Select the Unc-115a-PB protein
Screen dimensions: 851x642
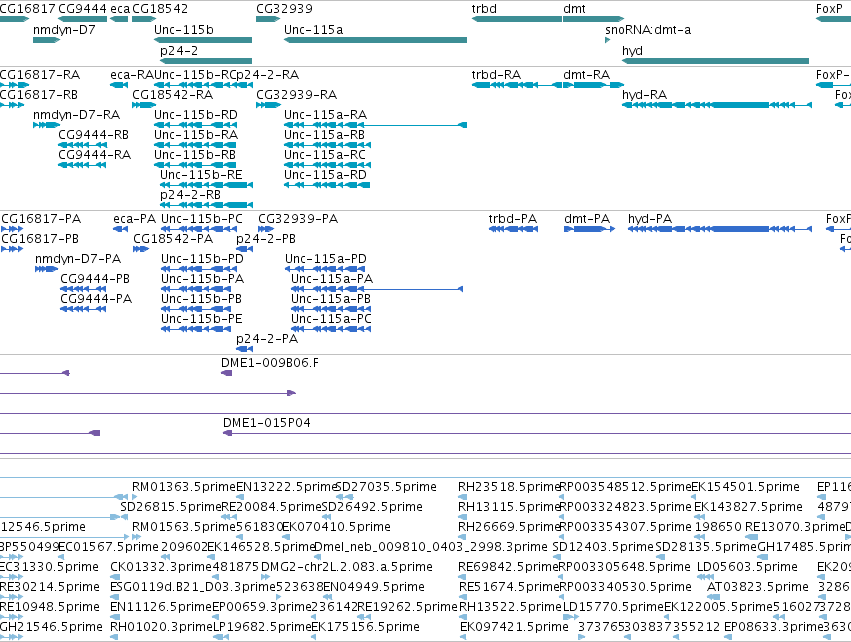(331, 309)
